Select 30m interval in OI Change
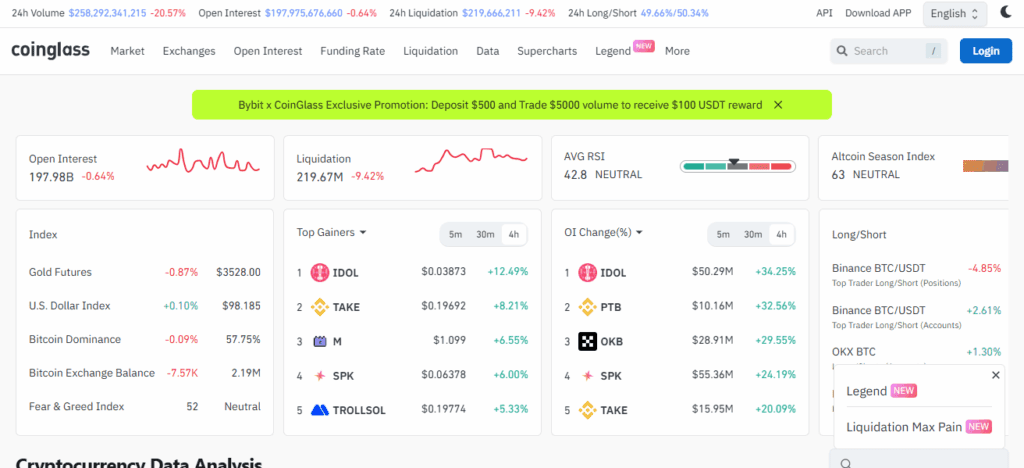 (x=753, y=235)
